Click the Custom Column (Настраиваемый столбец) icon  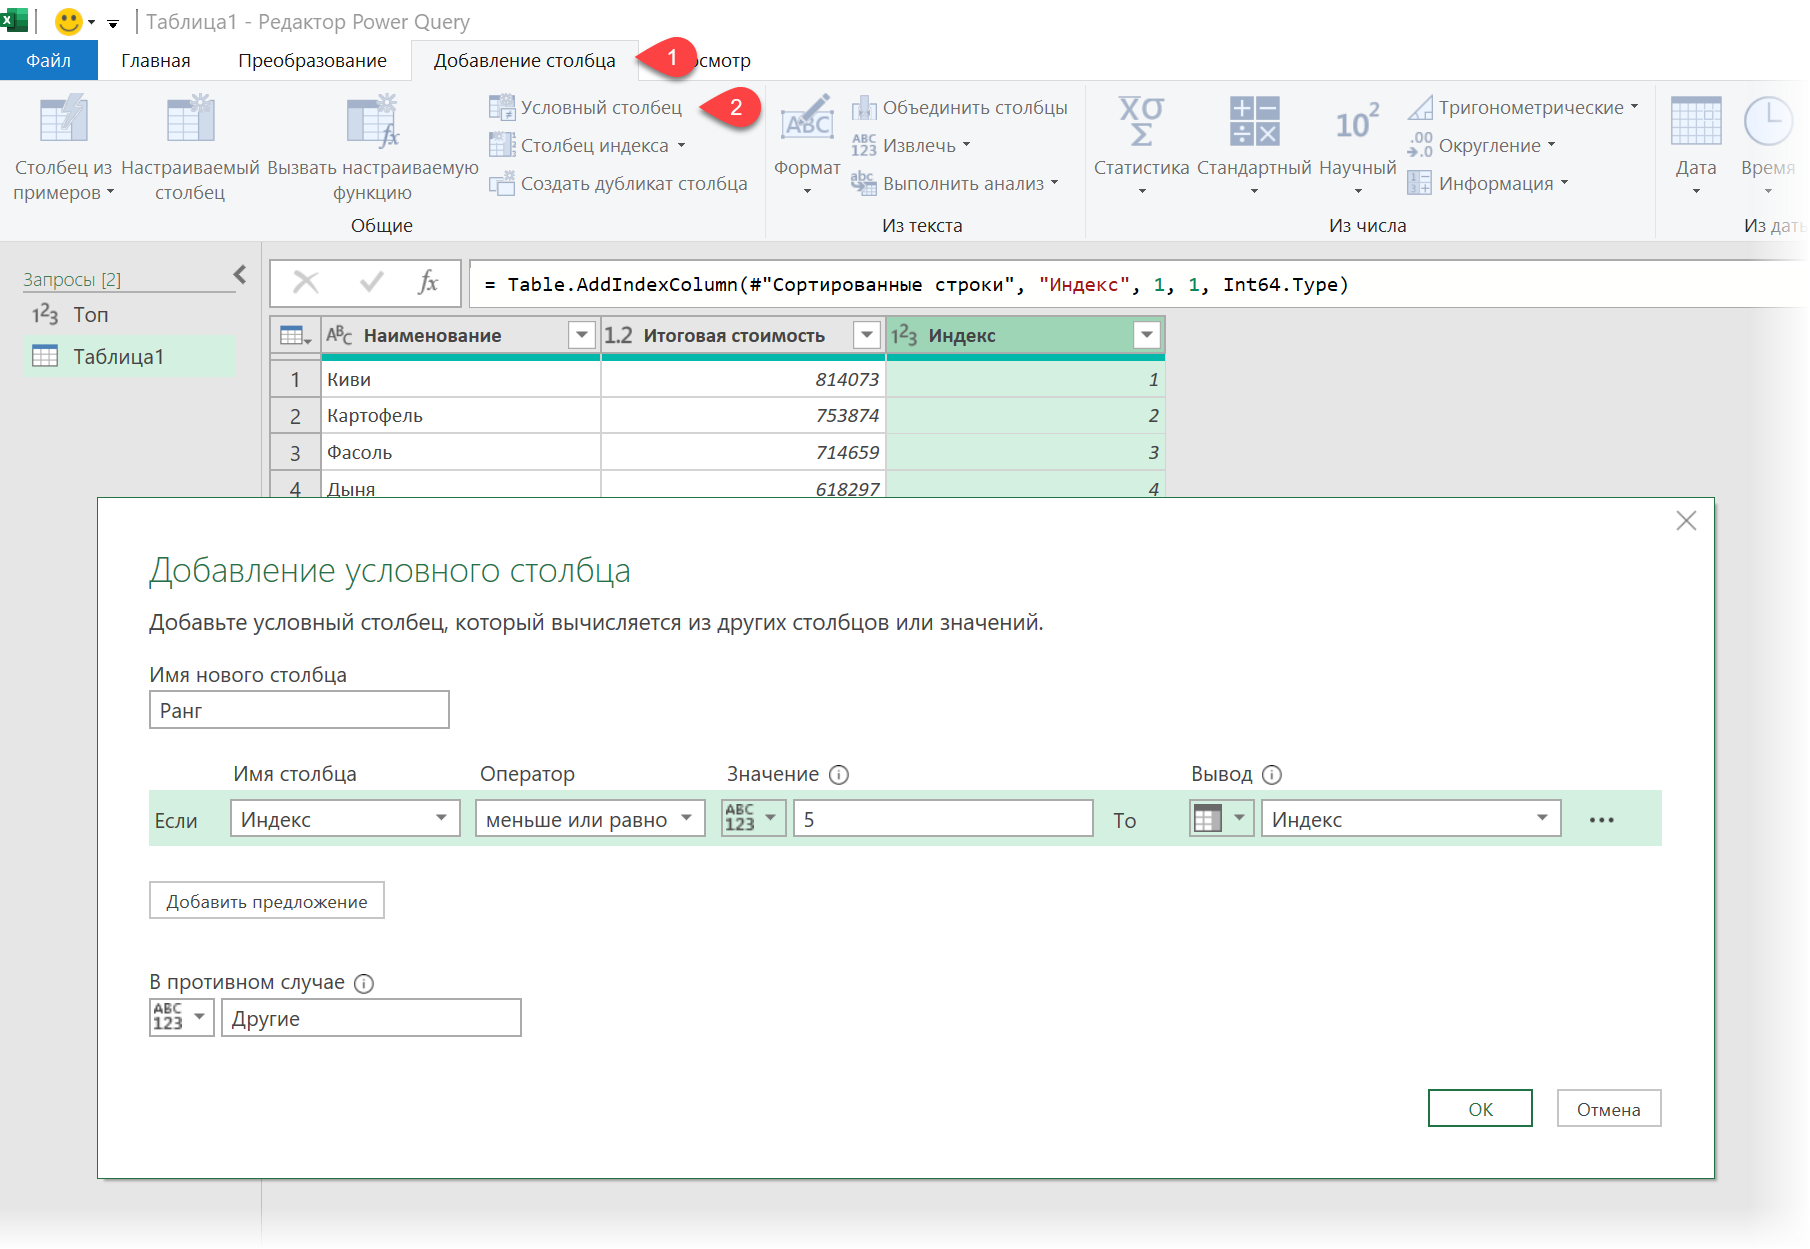[190, 120]
